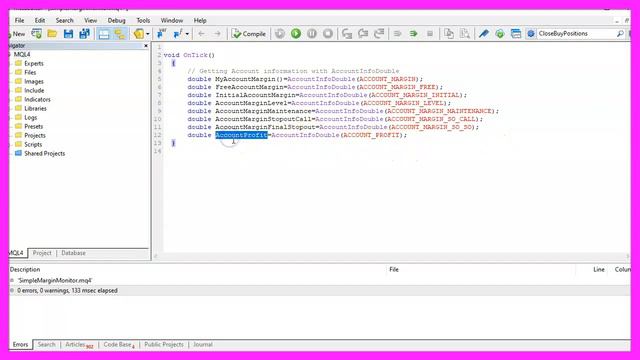Viewport: 640px width, 360px height.
Task: Open the Debug menu
Action: click(116, 20)
